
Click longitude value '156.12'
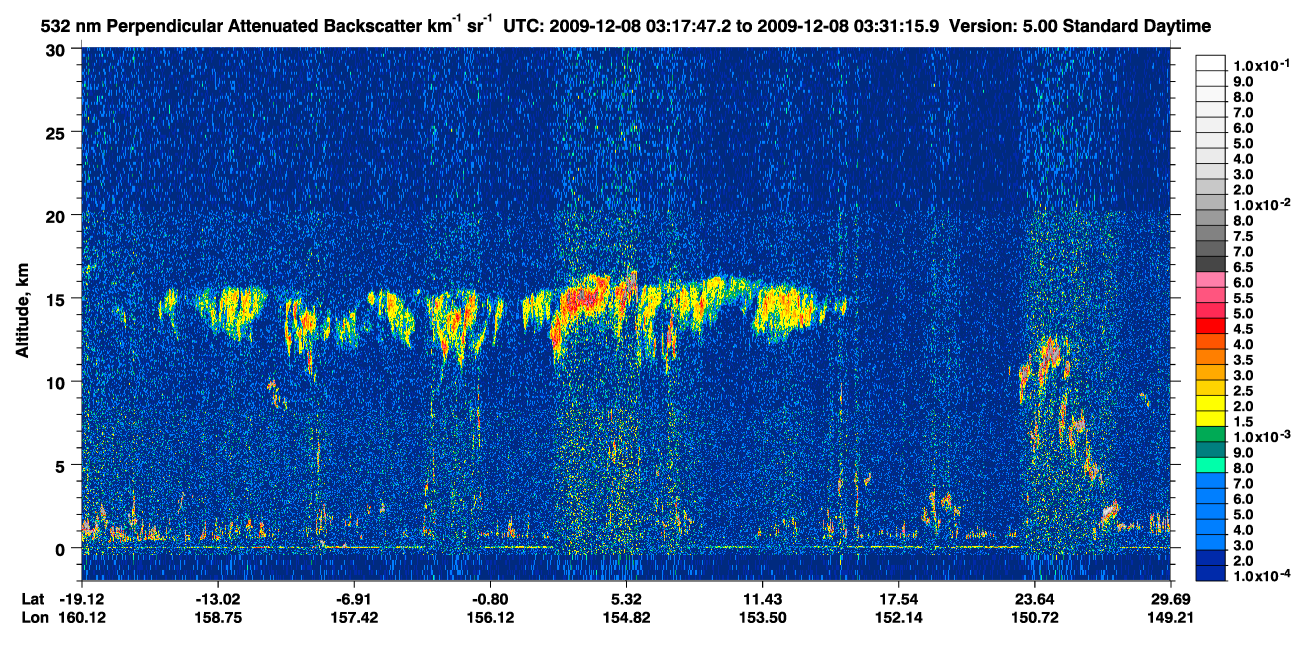coord(490,617)
